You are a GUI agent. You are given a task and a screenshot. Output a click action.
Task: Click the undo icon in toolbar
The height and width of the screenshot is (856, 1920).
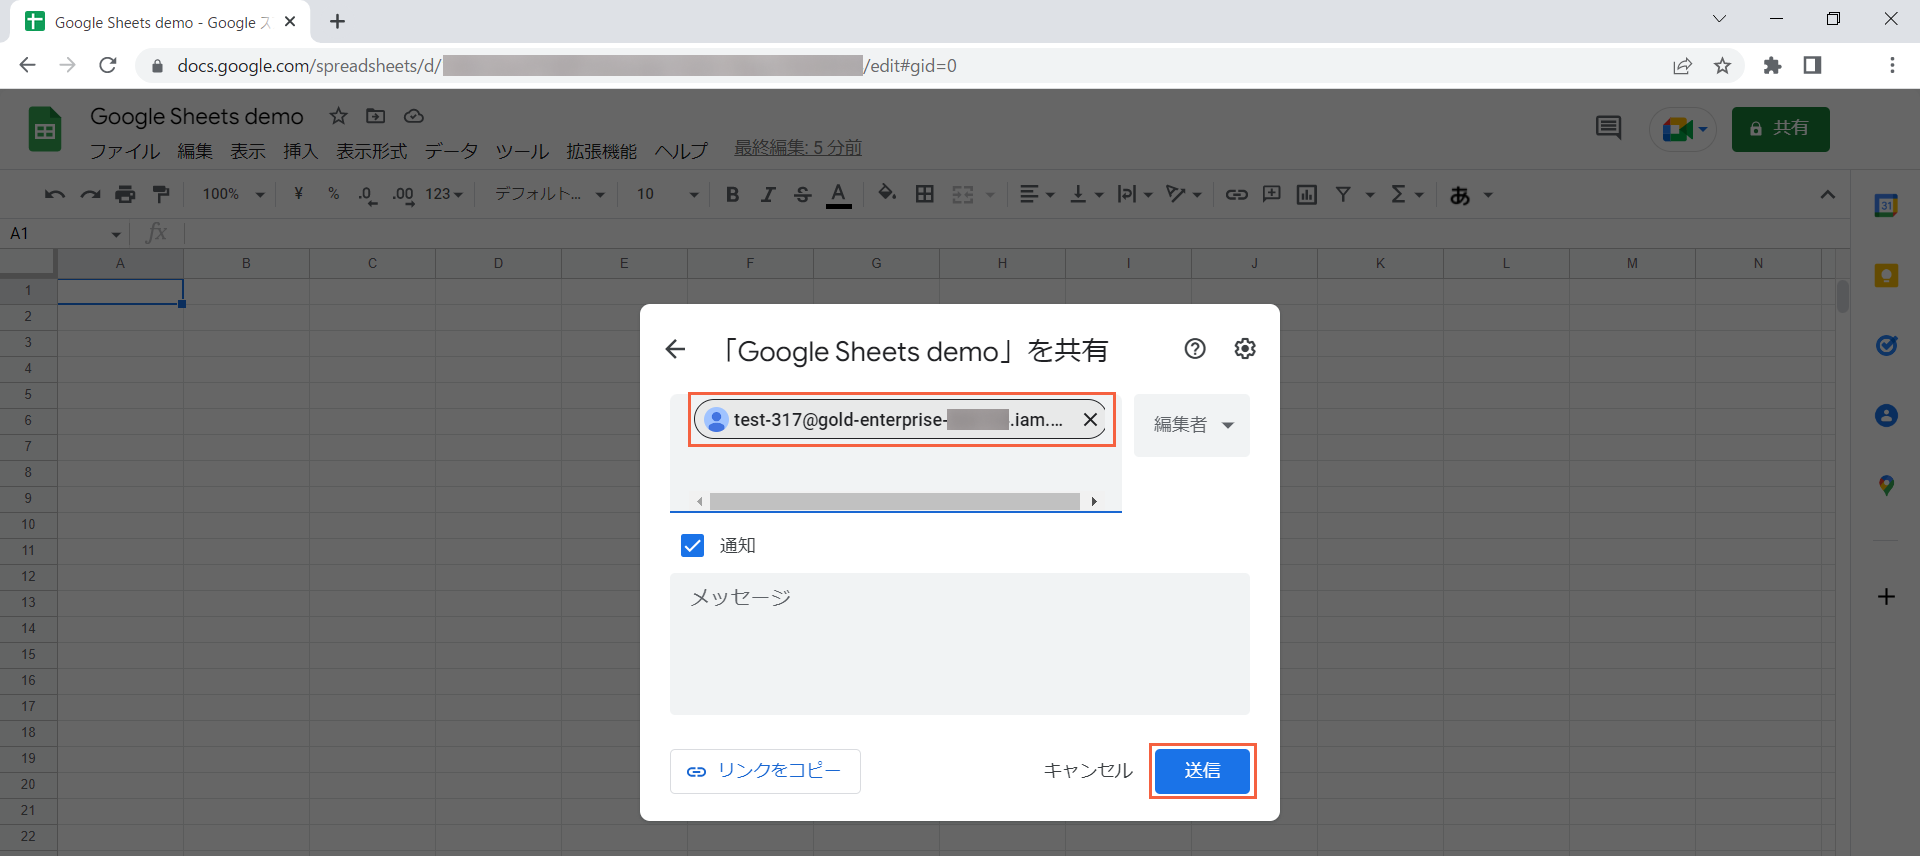pyautogui.click(x=54, y=194)
